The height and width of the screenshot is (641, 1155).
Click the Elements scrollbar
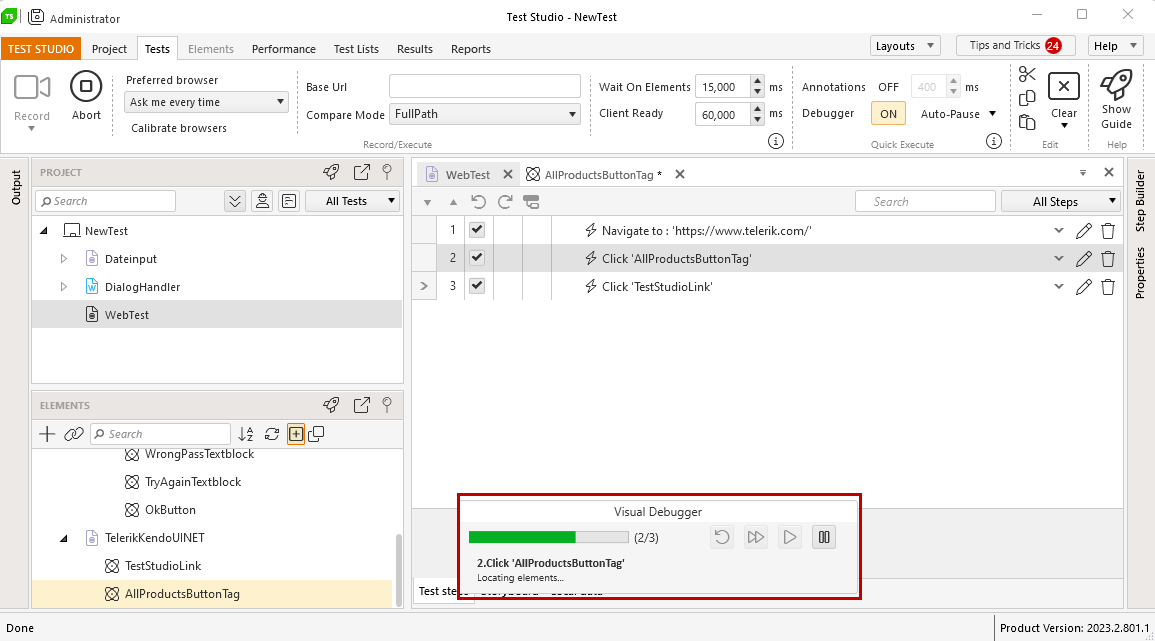tap(399, 569)
